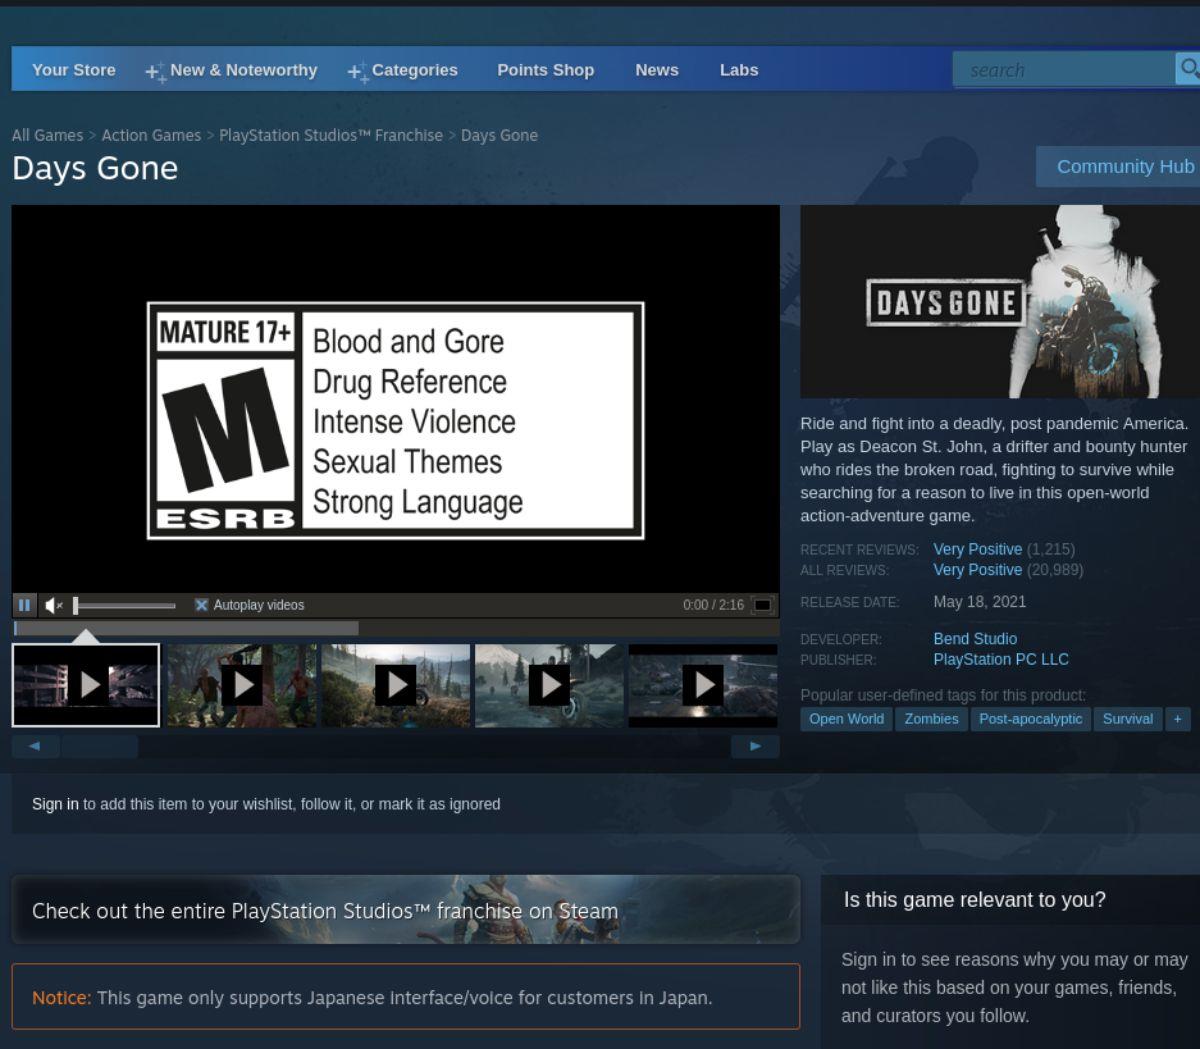Click the search magnifying glass icon
Screen dimensions: 1200x1049
(x=1188, y=69)
